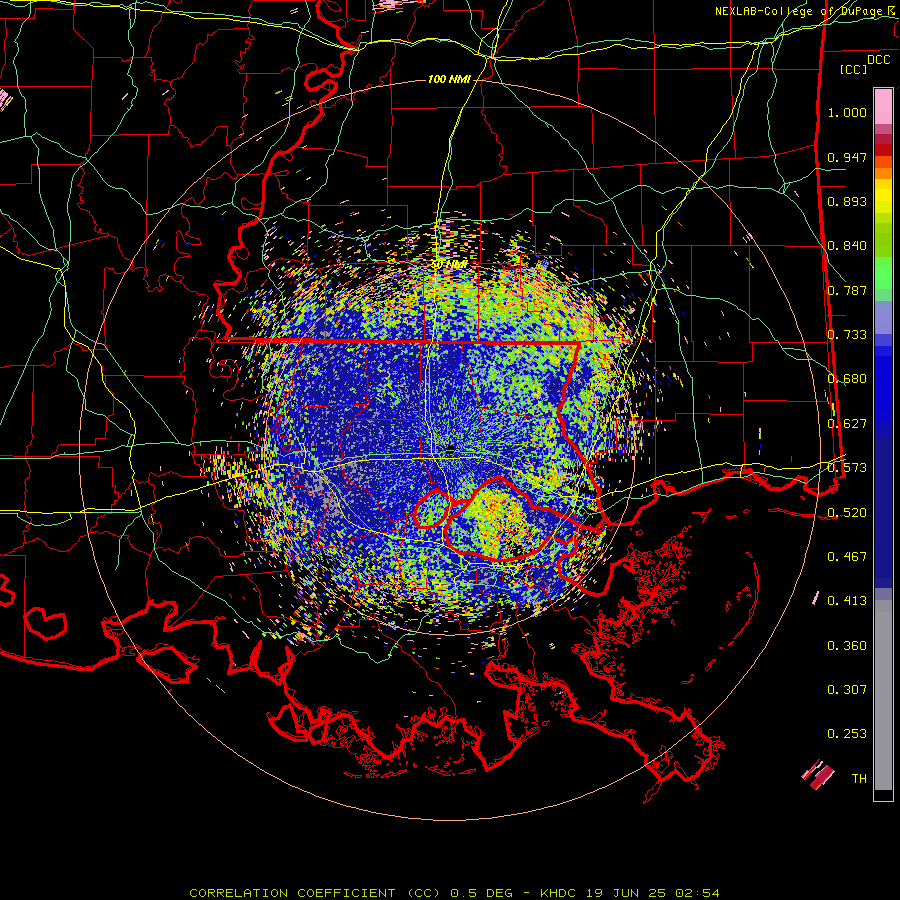Image resolution: width=900 pixels, height=900 pixels.
Task: Pick the gray swatch near 0.307
Action: (x=883, y=695)
